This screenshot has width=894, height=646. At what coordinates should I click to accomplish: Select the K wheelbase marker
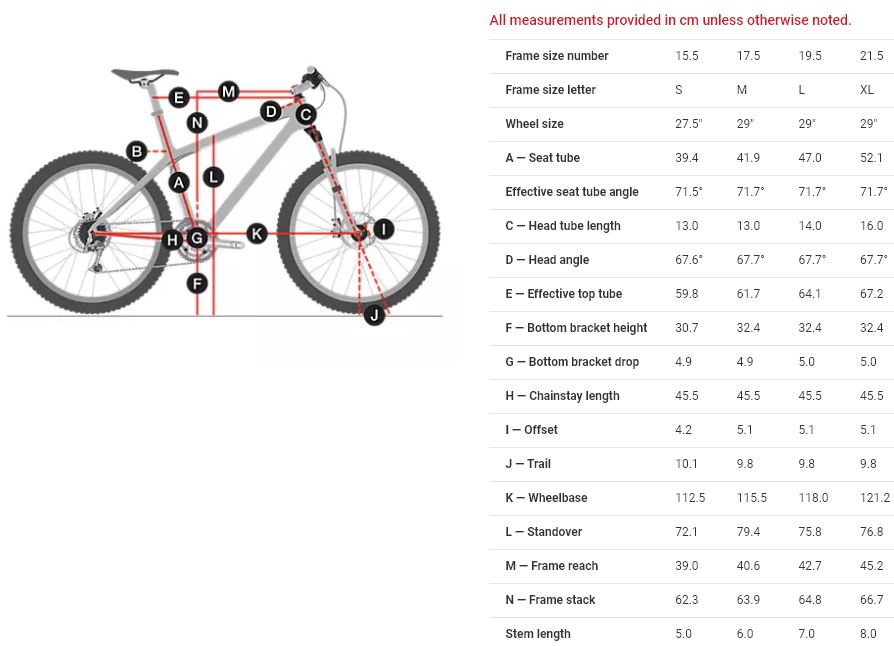pyautogui.click(x=257, y=234)
